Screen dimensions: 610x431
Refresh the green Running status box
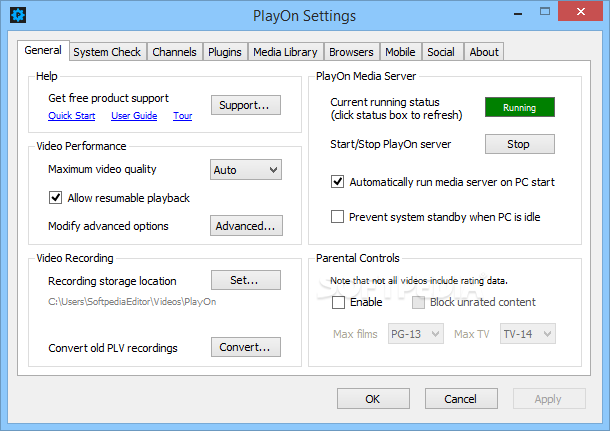(520, 107)
